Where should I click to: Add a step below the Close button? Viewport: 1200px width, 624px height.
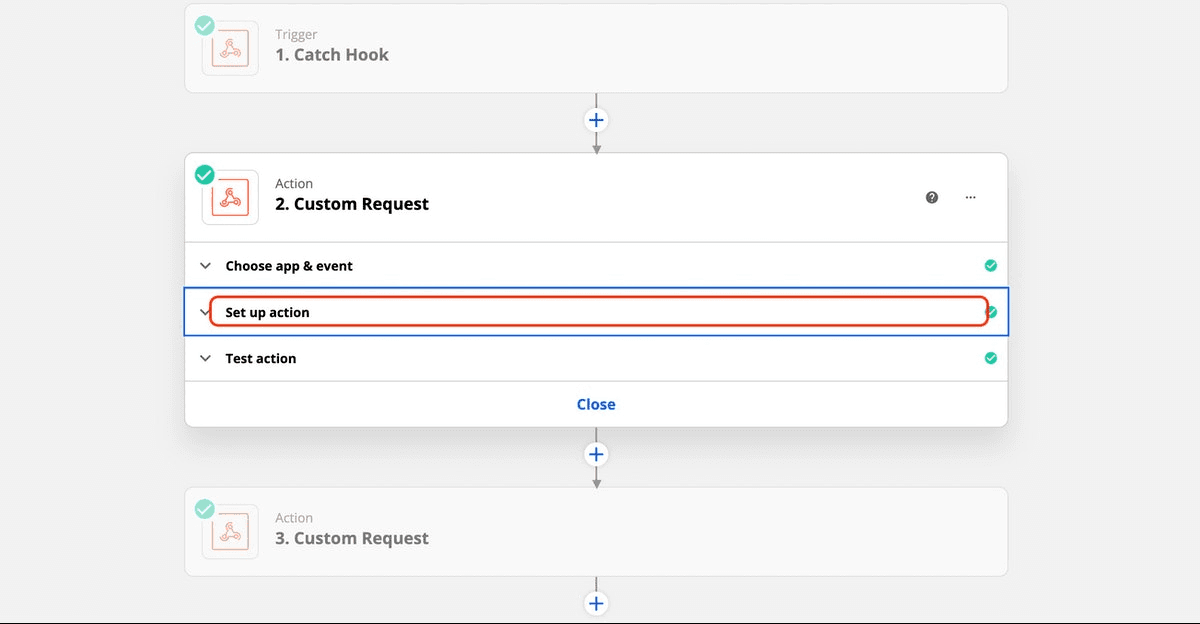pyautogui.click(x=596, y=454)
